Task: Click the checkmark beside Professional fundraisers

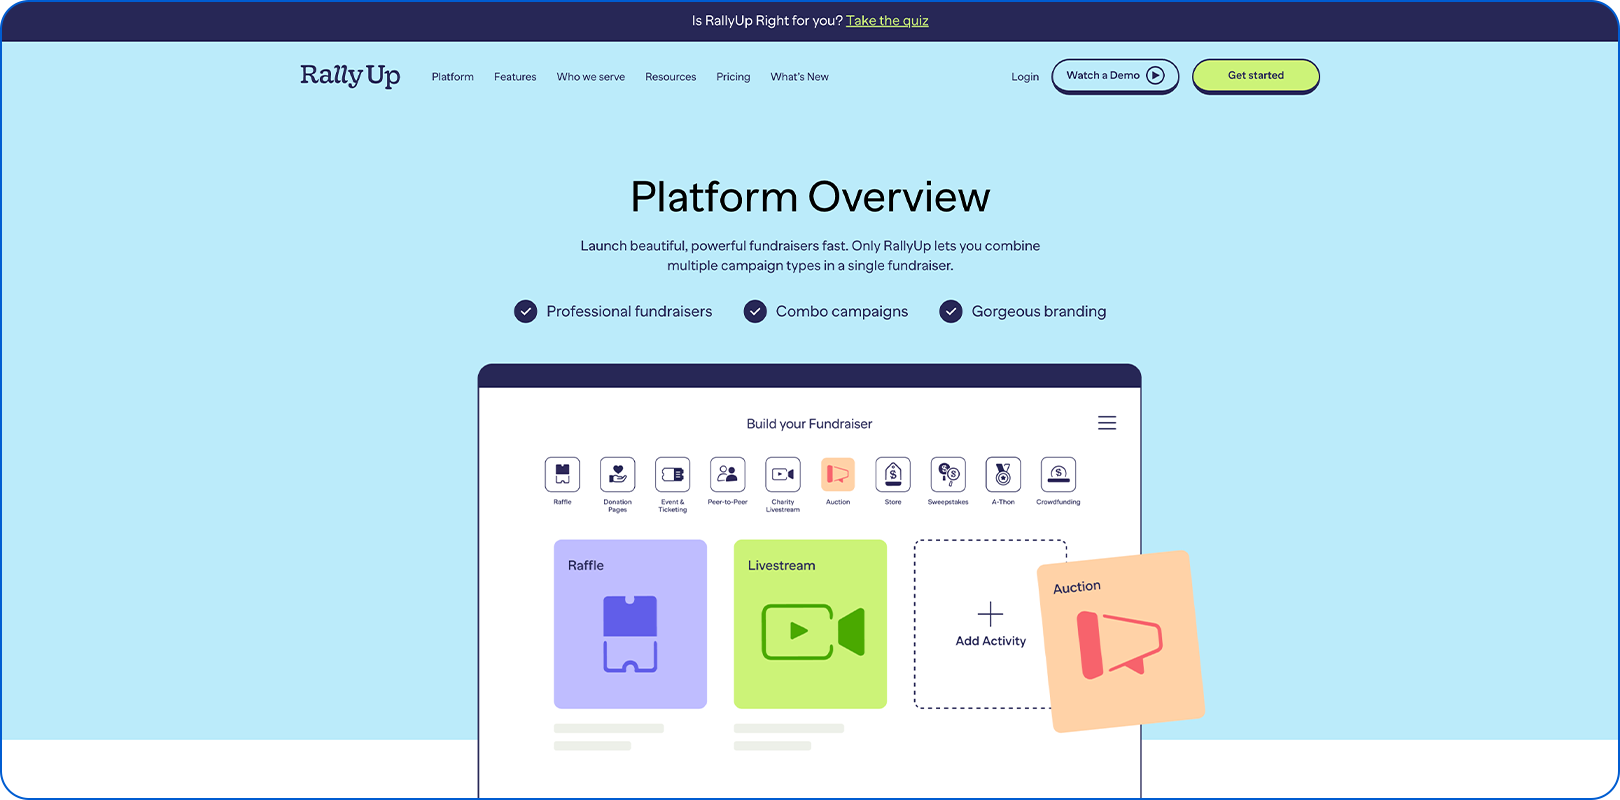Action: point(525,312)
